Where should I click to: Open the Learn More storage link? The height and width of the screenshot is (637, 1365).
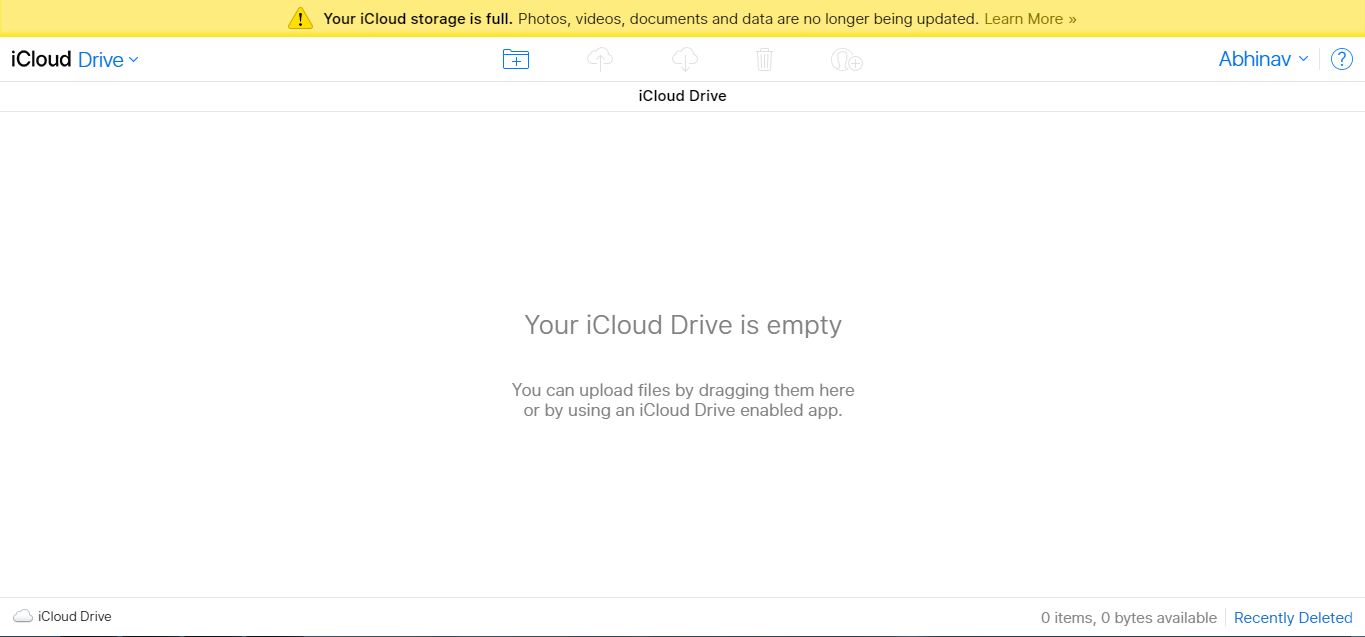pyautogui.click(x=1030, y=19)
